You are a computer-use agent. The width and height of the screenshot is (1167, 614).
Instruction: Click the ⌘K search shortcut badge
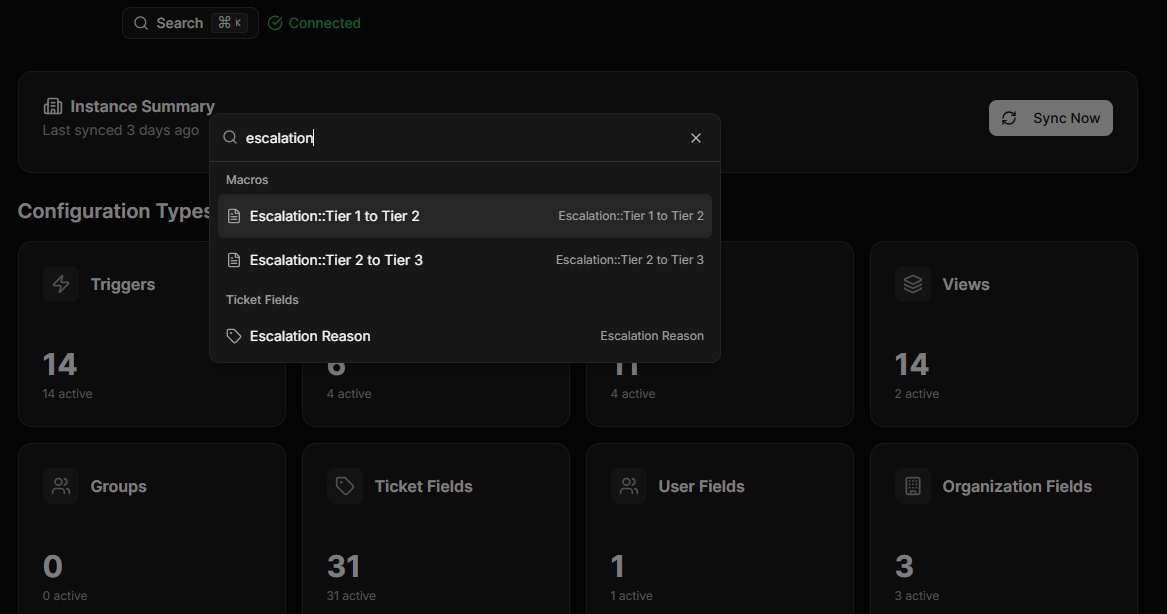(x=231, y=22)
